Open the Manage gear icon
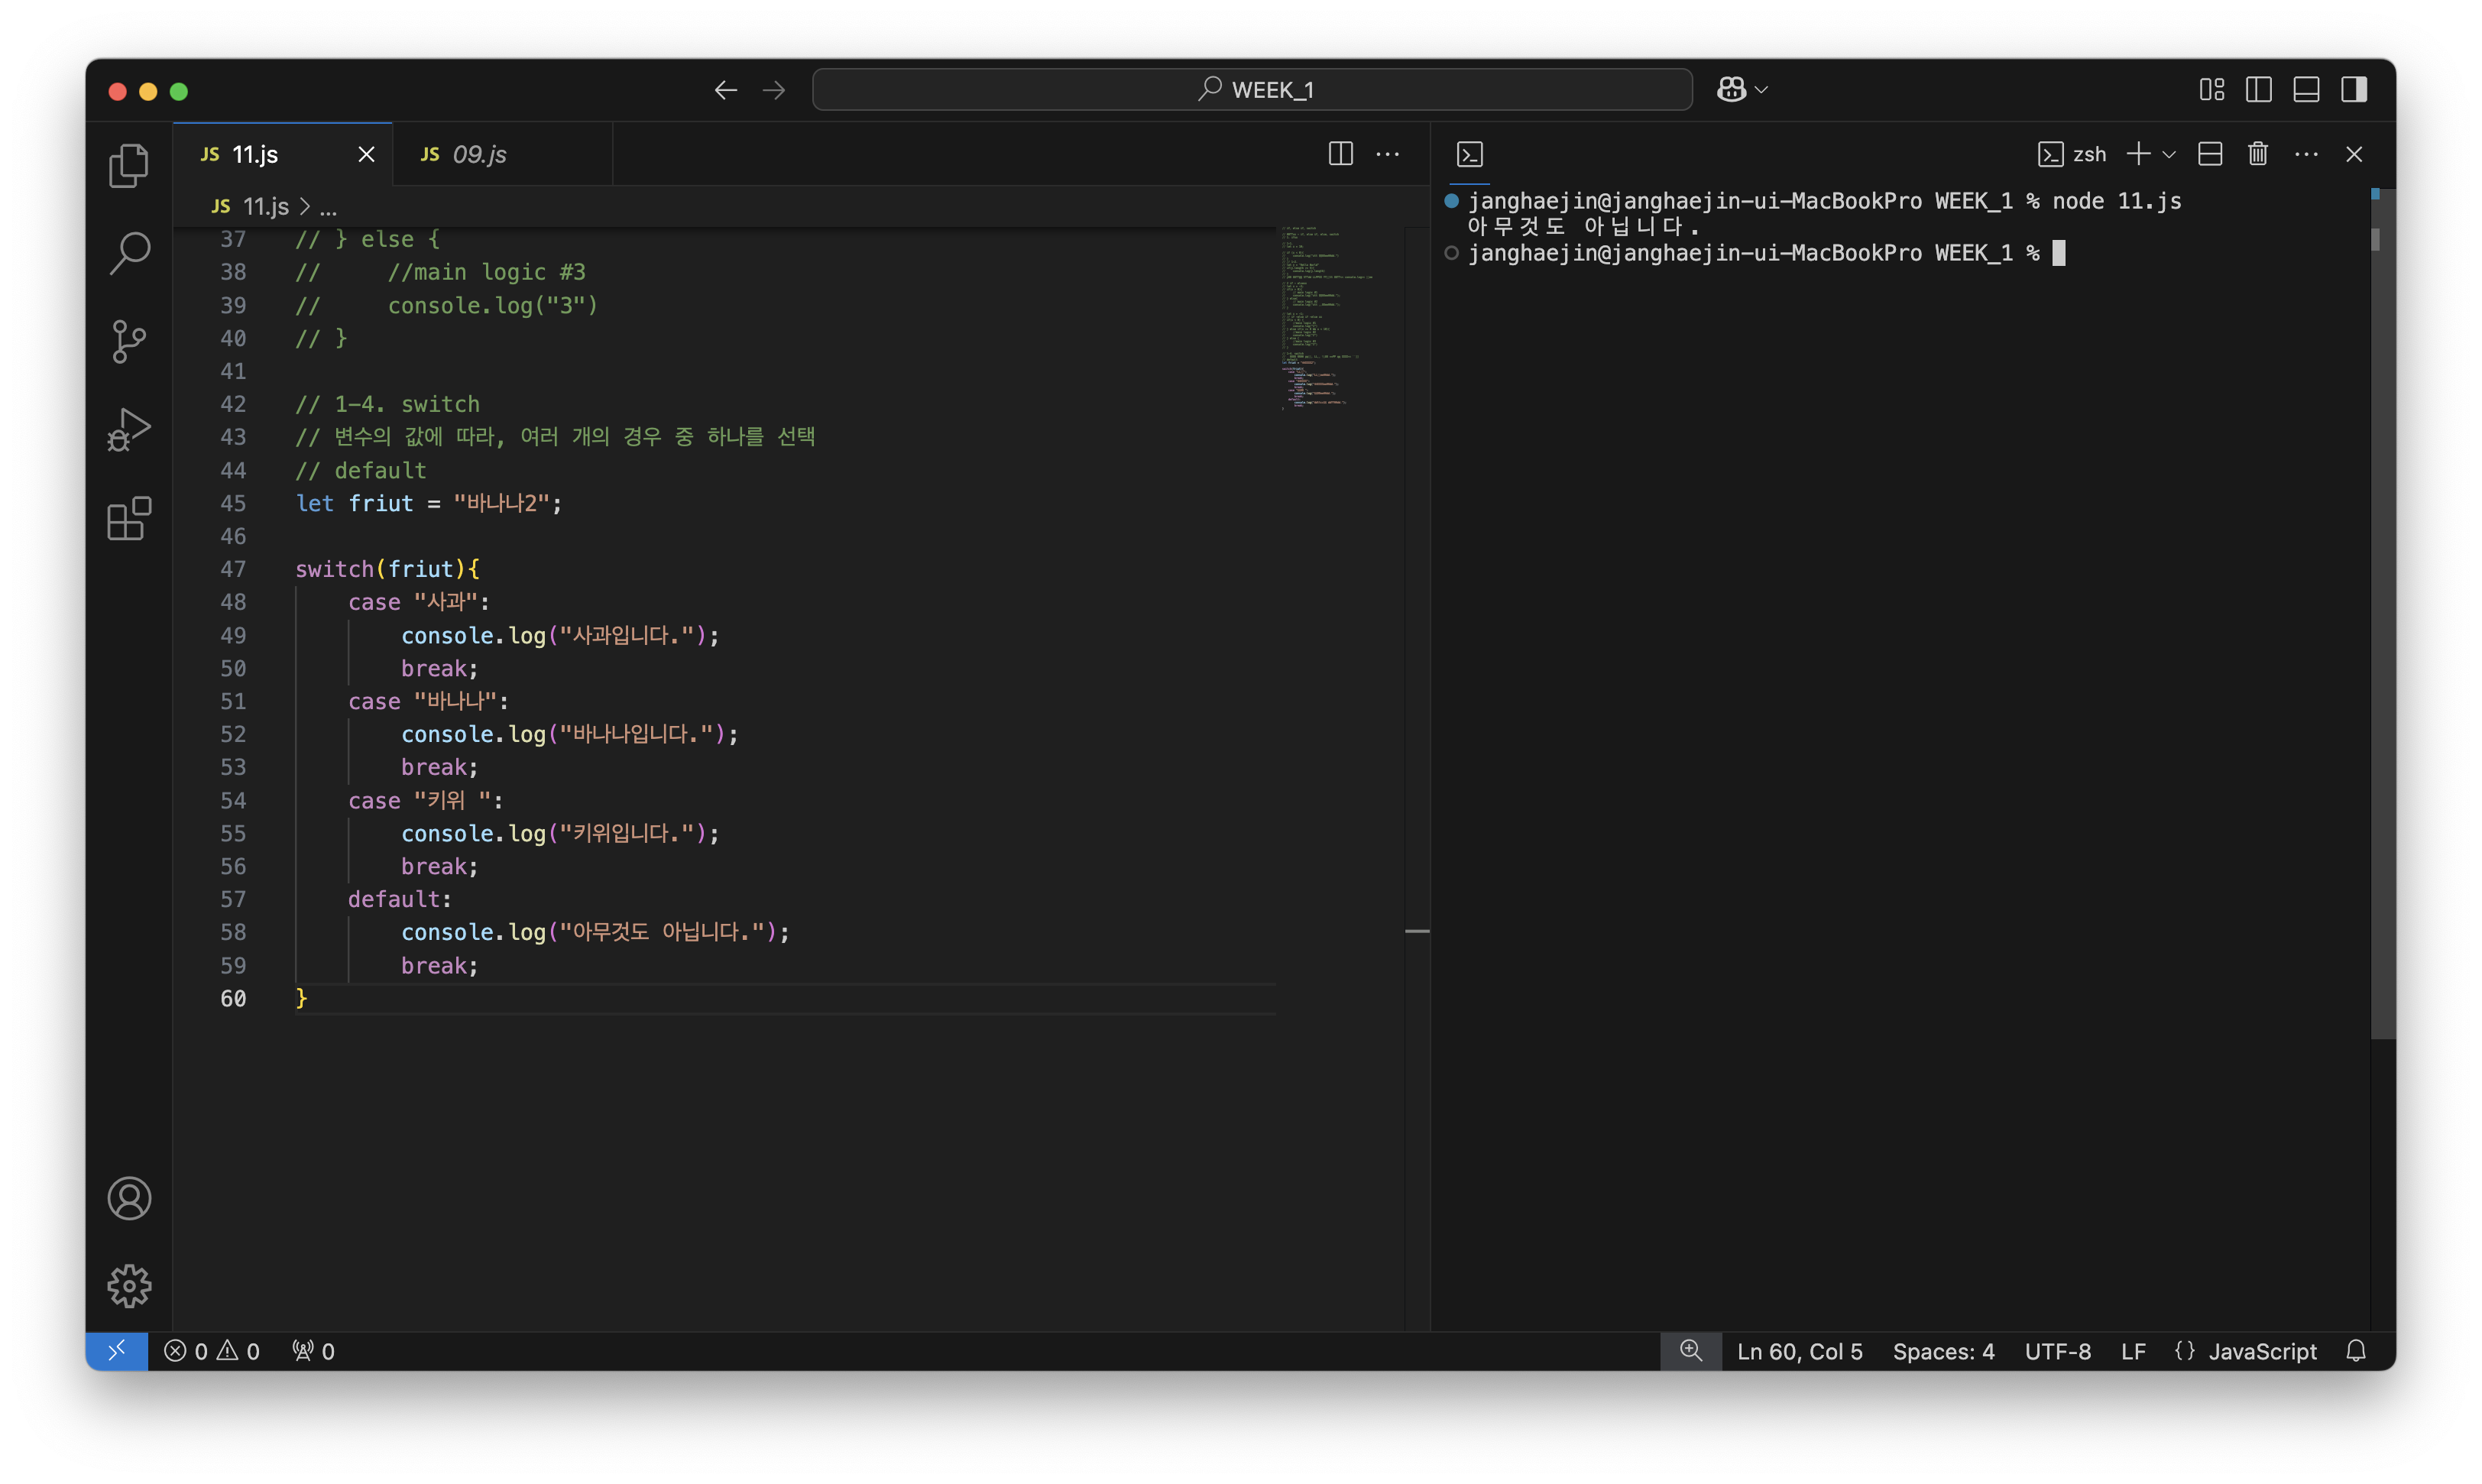2482x1484 pixels. (x=128, y=1285)
